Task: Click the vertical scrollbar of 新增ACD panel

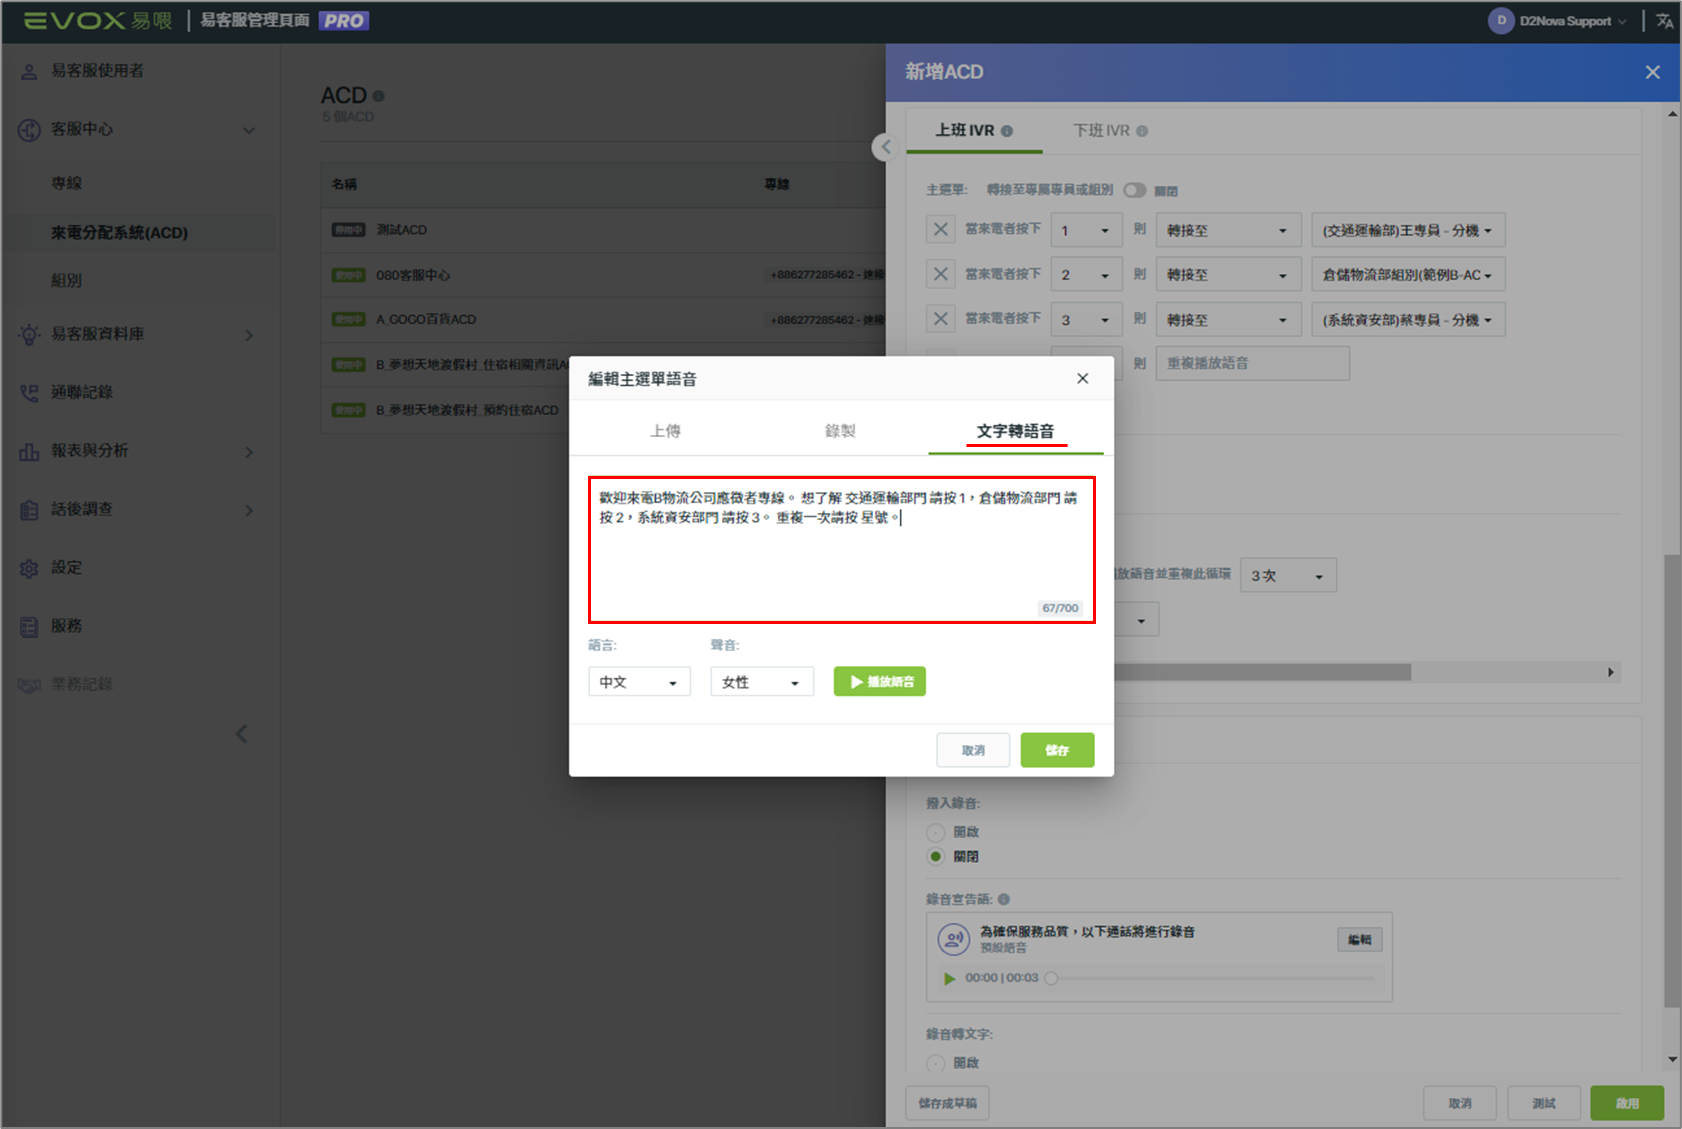Action: (x=1672, y=780)
